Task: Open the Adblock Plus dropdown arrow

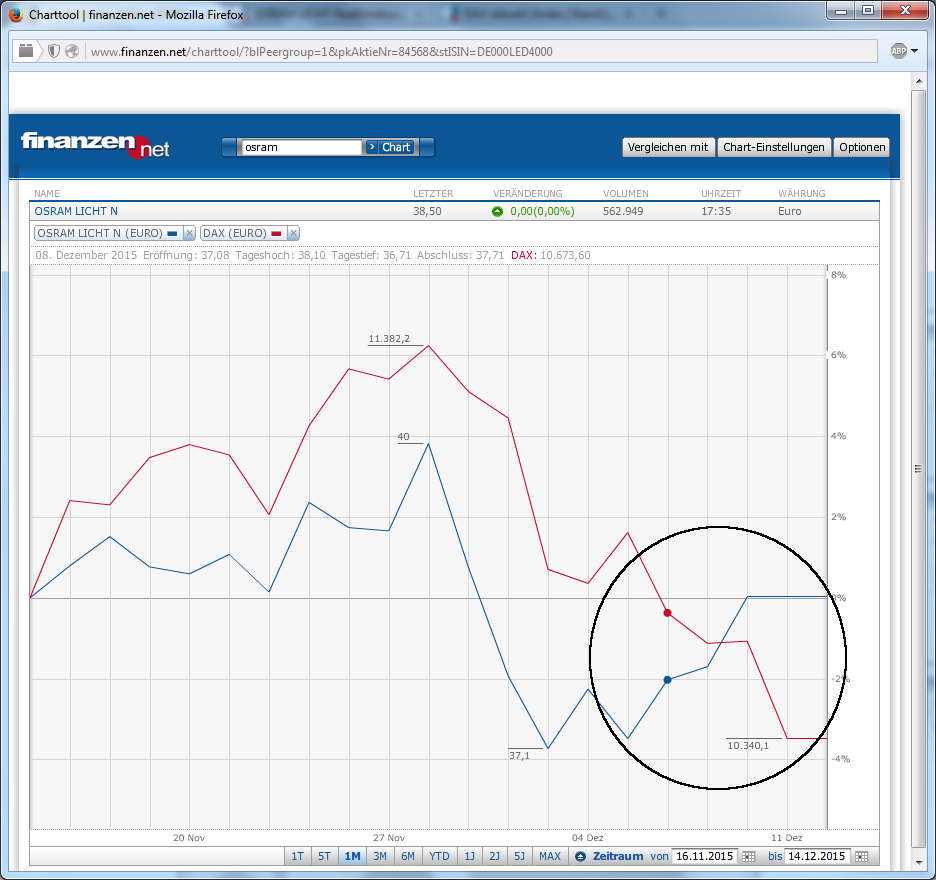Action: pyautogui.click(x=915, y=51)
